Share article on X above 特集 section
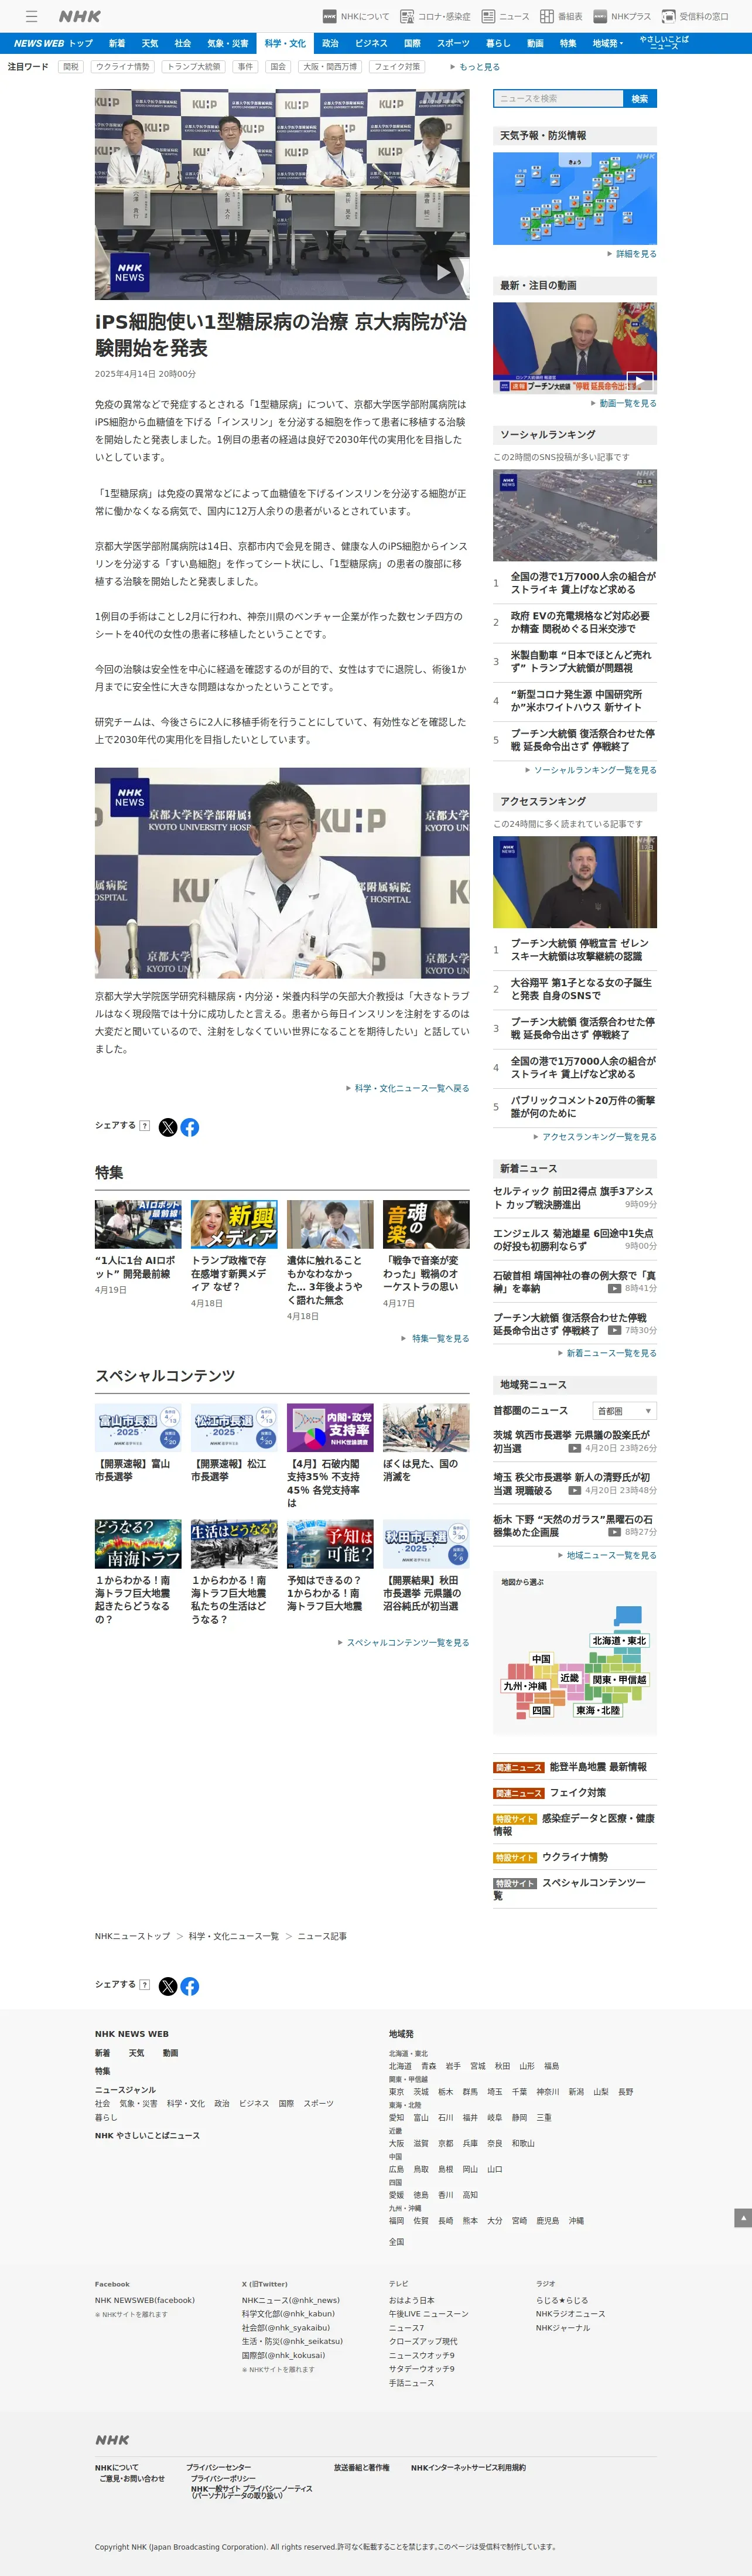This screenshot has height=2576, width=752. click(x=168, y=1127)
